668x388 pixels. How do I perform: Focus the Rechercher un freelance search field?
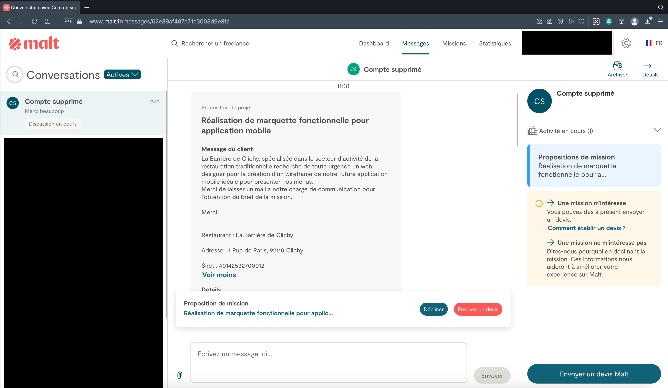(215, 43)
